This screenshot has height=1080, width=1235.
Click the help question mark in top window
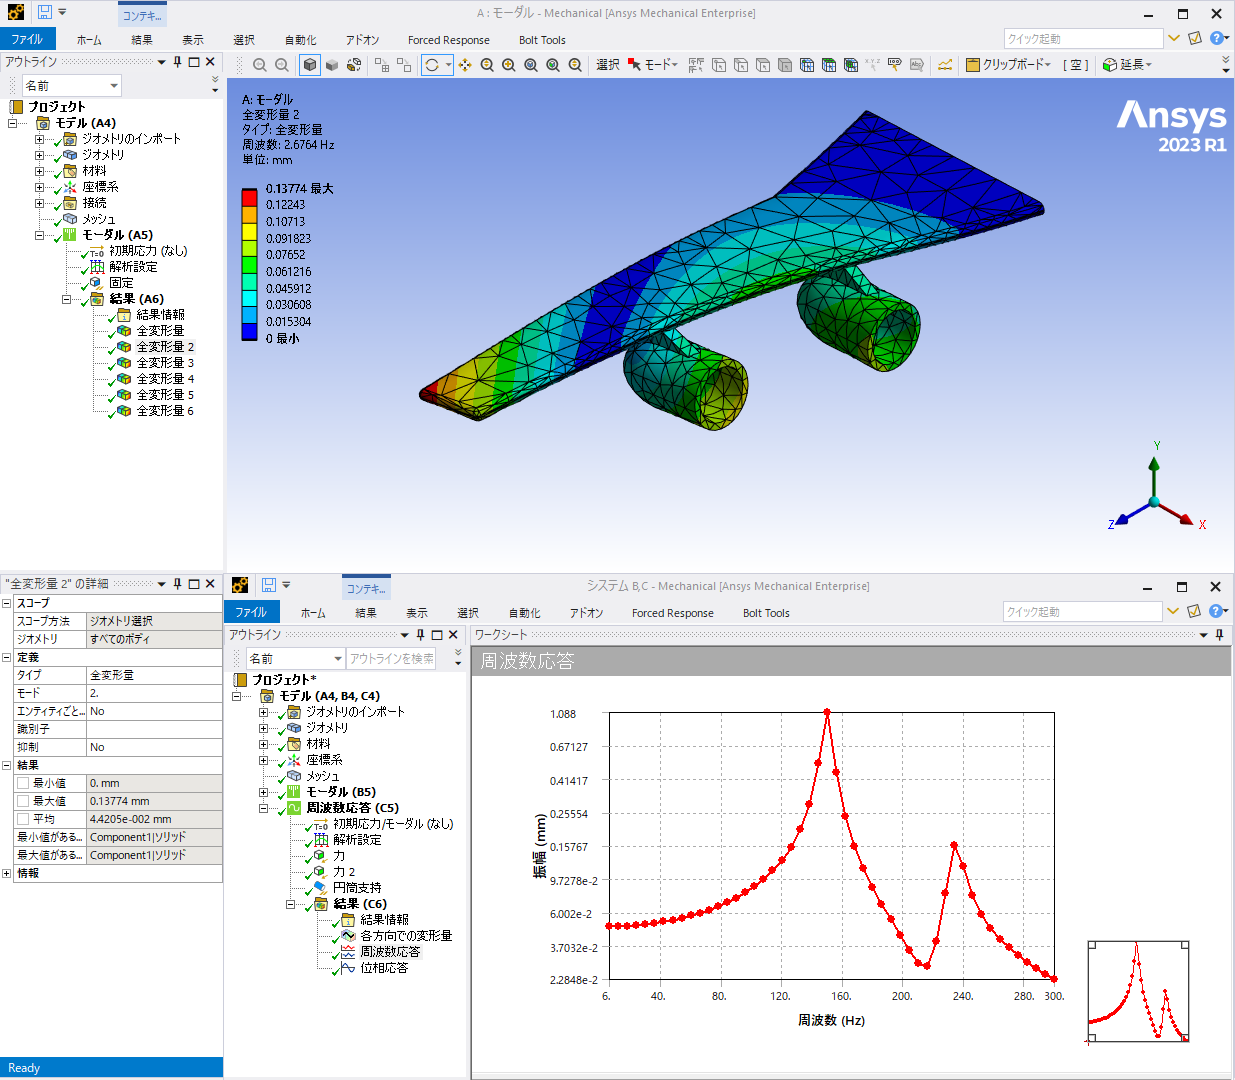[x=1216, y=39]
